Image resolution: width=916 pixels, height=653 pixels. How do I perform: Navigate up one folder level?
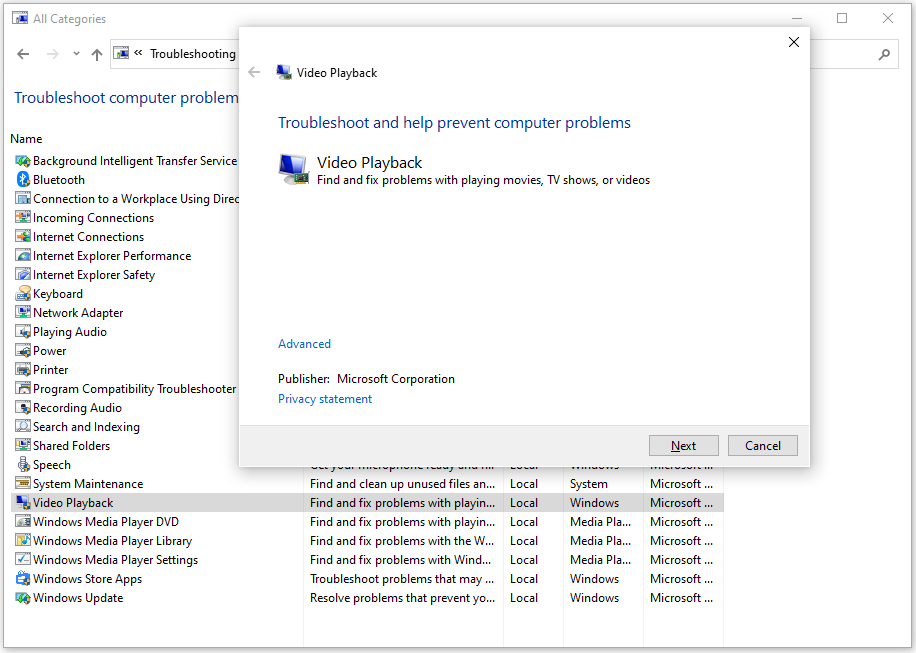pyautogui.click(x=96, y=54)
